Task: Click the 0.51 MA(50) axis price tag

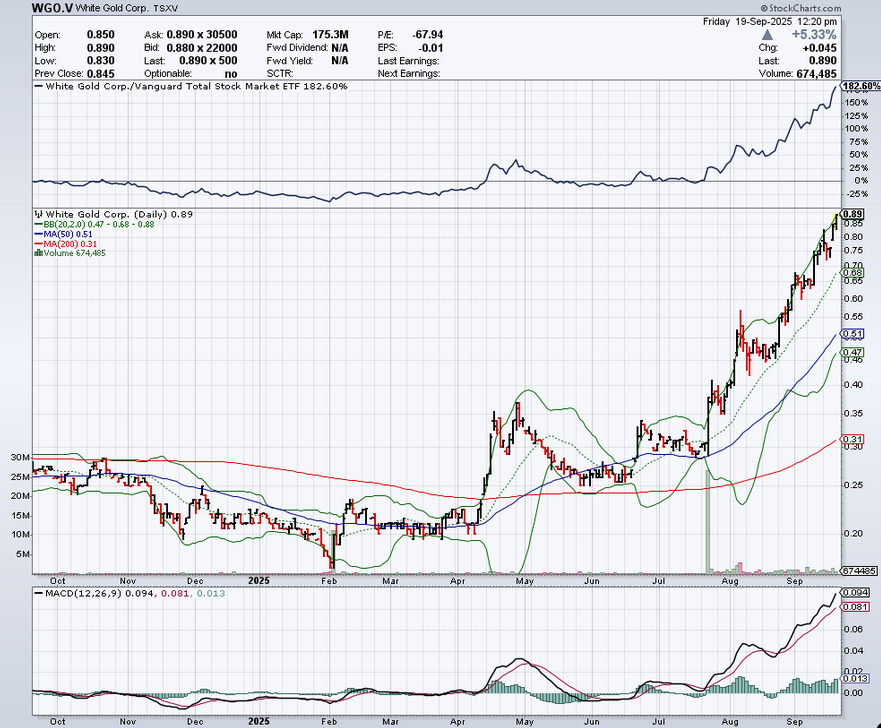Action: [852, 333]
